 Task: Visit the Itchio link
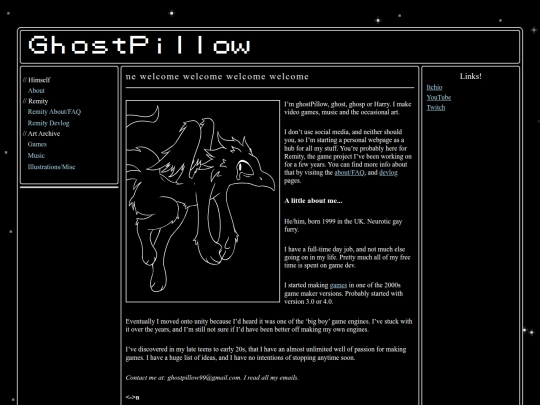434,87
